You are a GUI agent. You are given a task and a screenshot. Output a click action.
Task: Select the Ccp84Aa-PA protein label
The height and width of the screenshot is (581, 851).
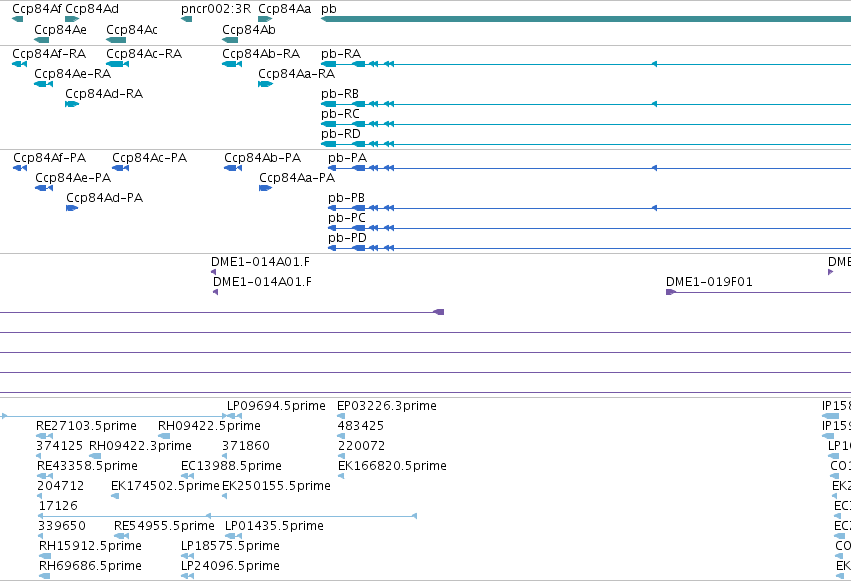click(x=297, y=178)
